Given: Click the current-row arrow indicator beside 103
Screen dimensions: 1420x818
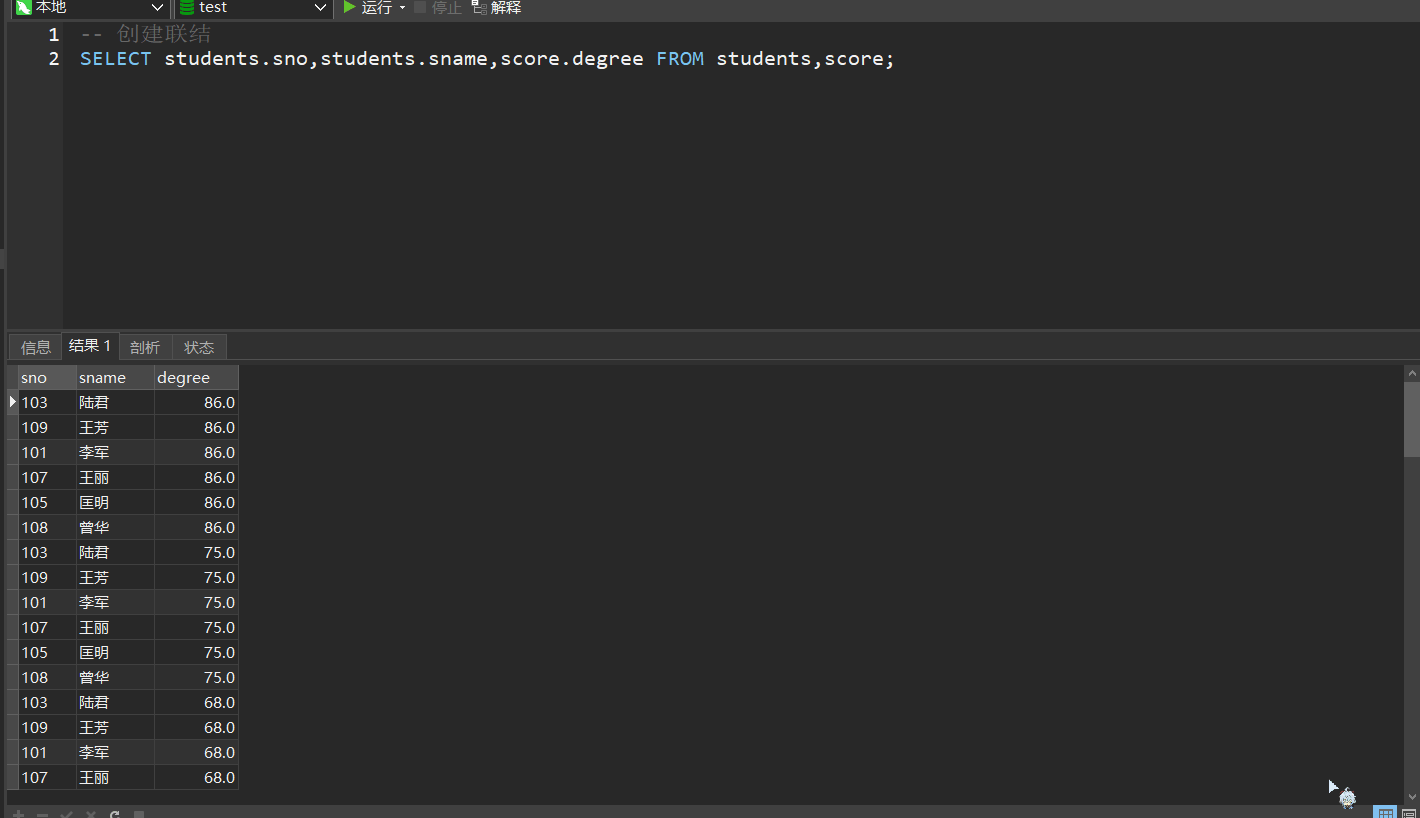Looking at the screenshot, I should [x=13, y=402].
